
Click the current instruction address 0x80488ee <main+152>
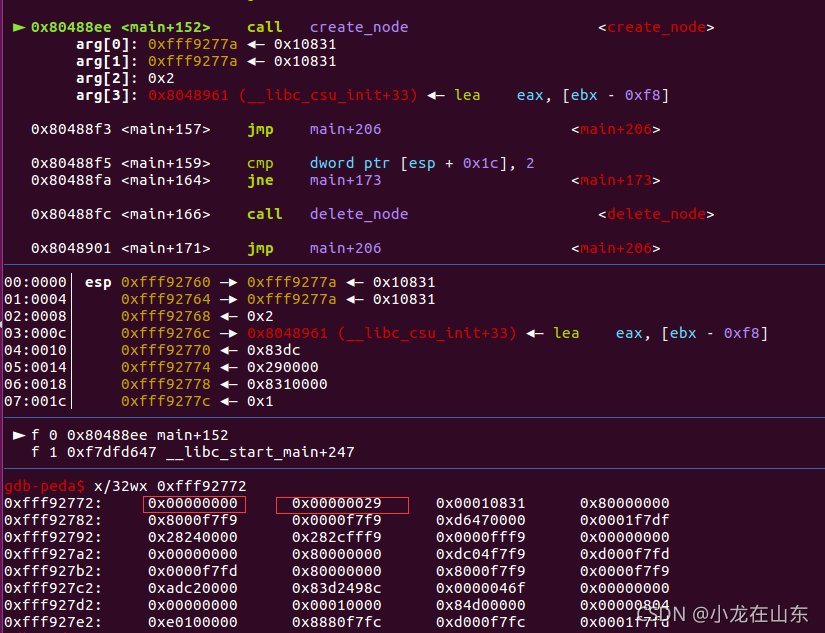tap(120, 27)
